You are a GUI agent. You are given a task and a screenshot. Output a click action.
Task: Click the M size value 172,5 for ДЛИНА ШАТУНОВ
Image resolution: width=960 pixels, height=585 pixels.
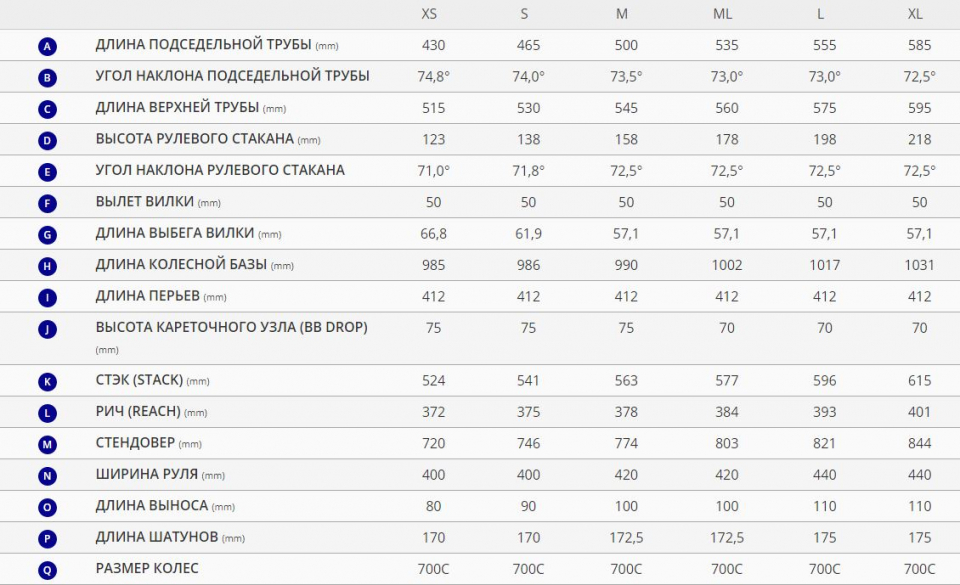click(626, 538)
